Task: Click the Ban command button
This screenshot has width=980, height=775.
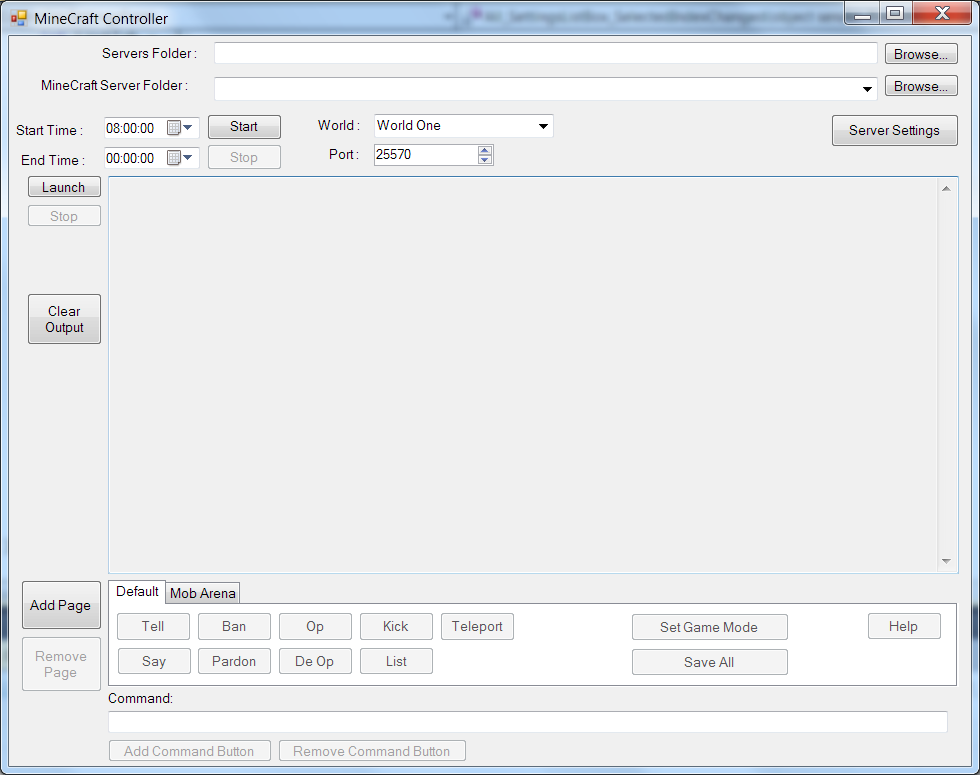Action: pos(234,626)
